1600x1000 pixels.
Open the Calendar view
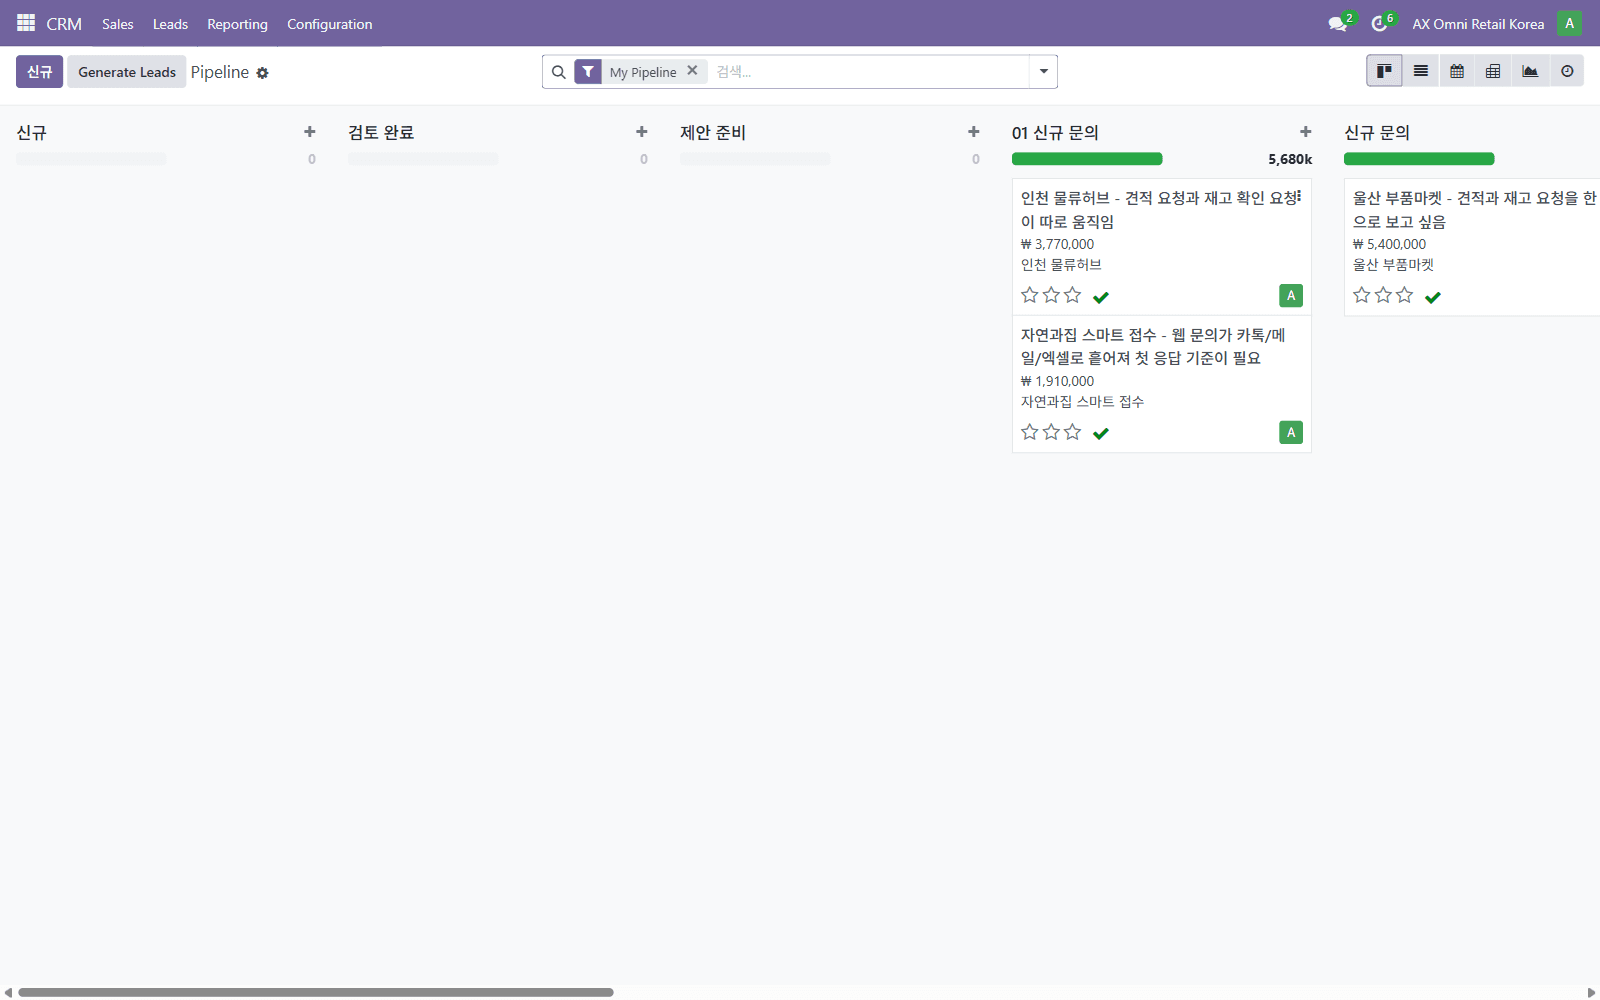point(1457,71)
